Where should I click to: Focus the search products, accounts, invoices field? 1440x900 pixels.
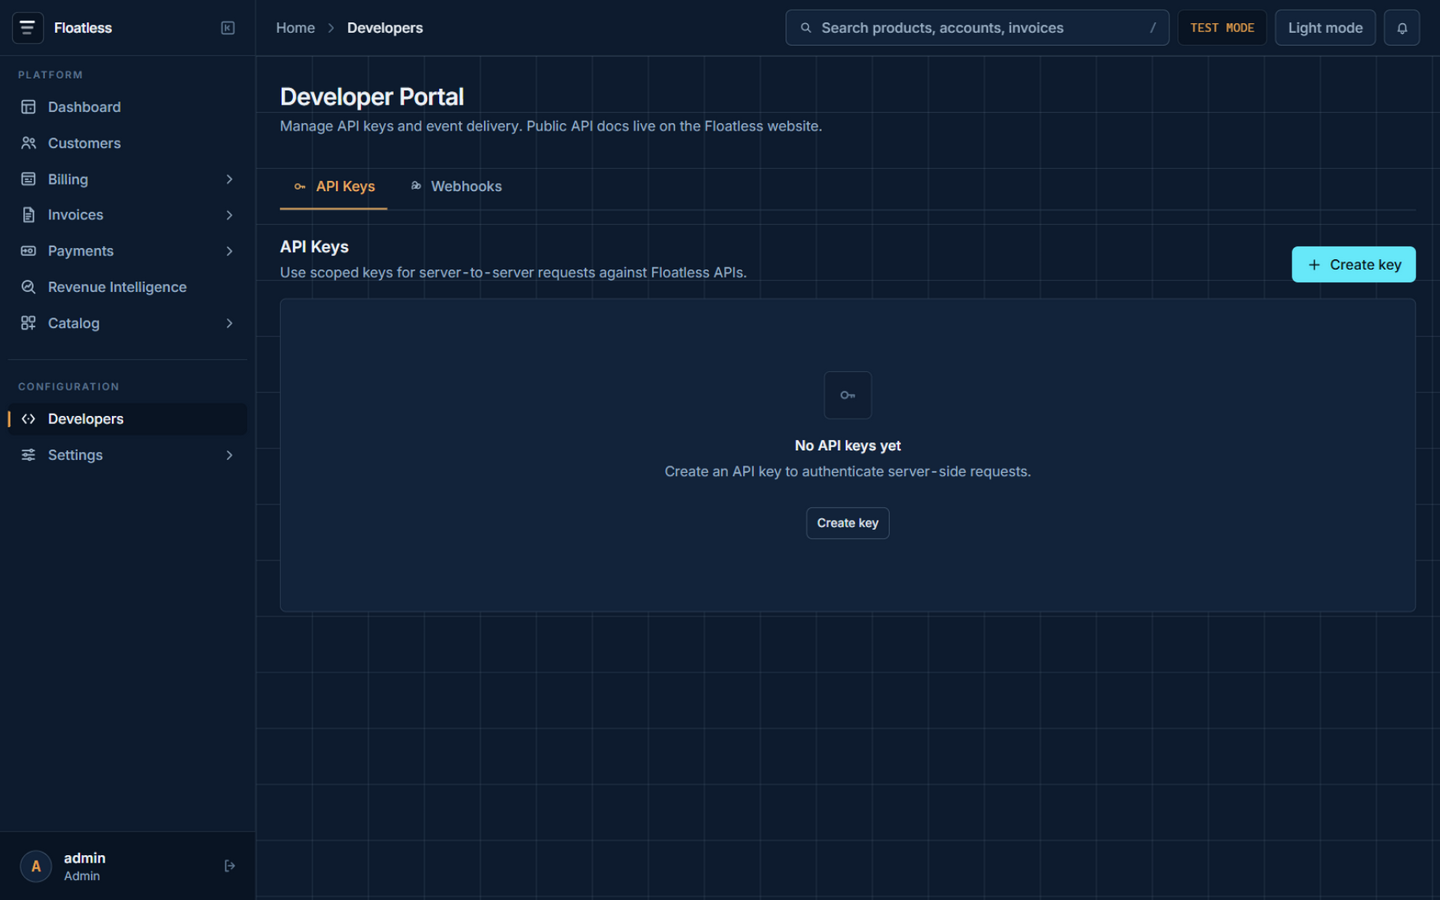coord(977,28)
